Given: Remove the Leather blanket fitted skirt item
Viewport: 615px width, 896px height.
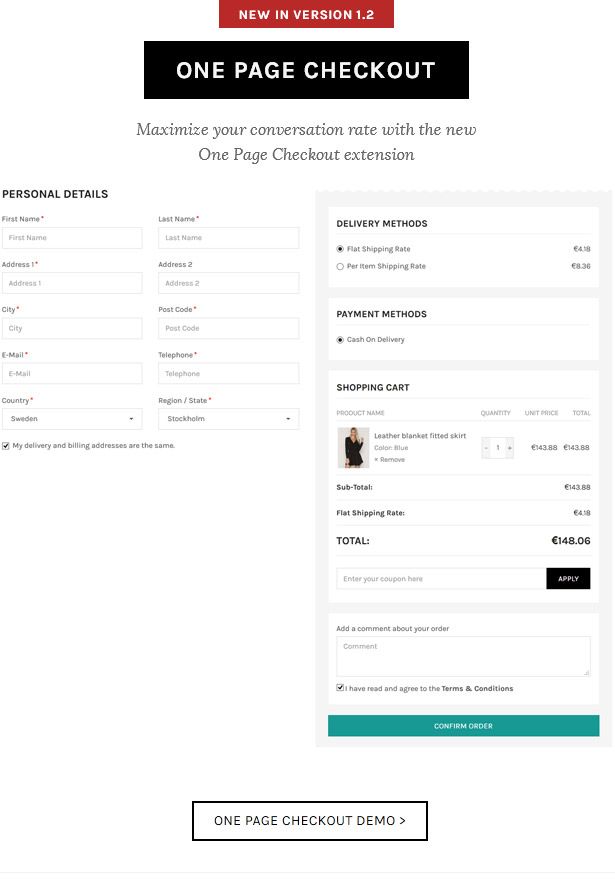Looking at the screenshot, I should (390, 460).
